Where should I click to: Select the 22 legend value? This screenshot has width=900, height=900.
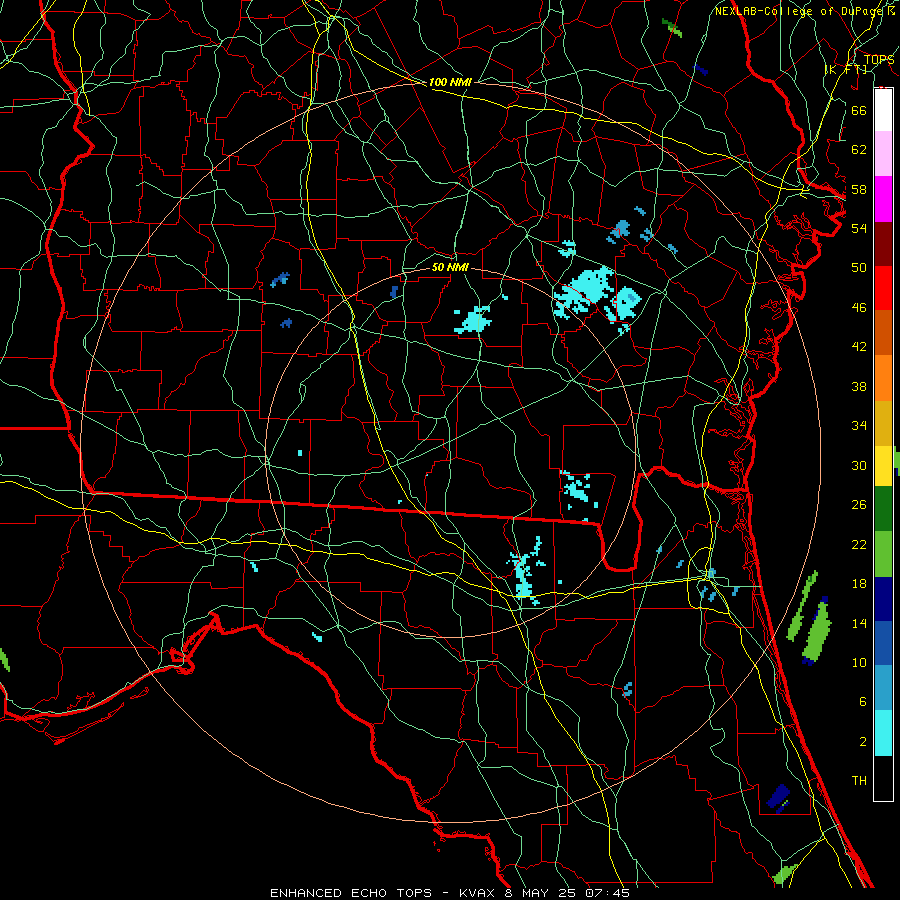(859, 544)
